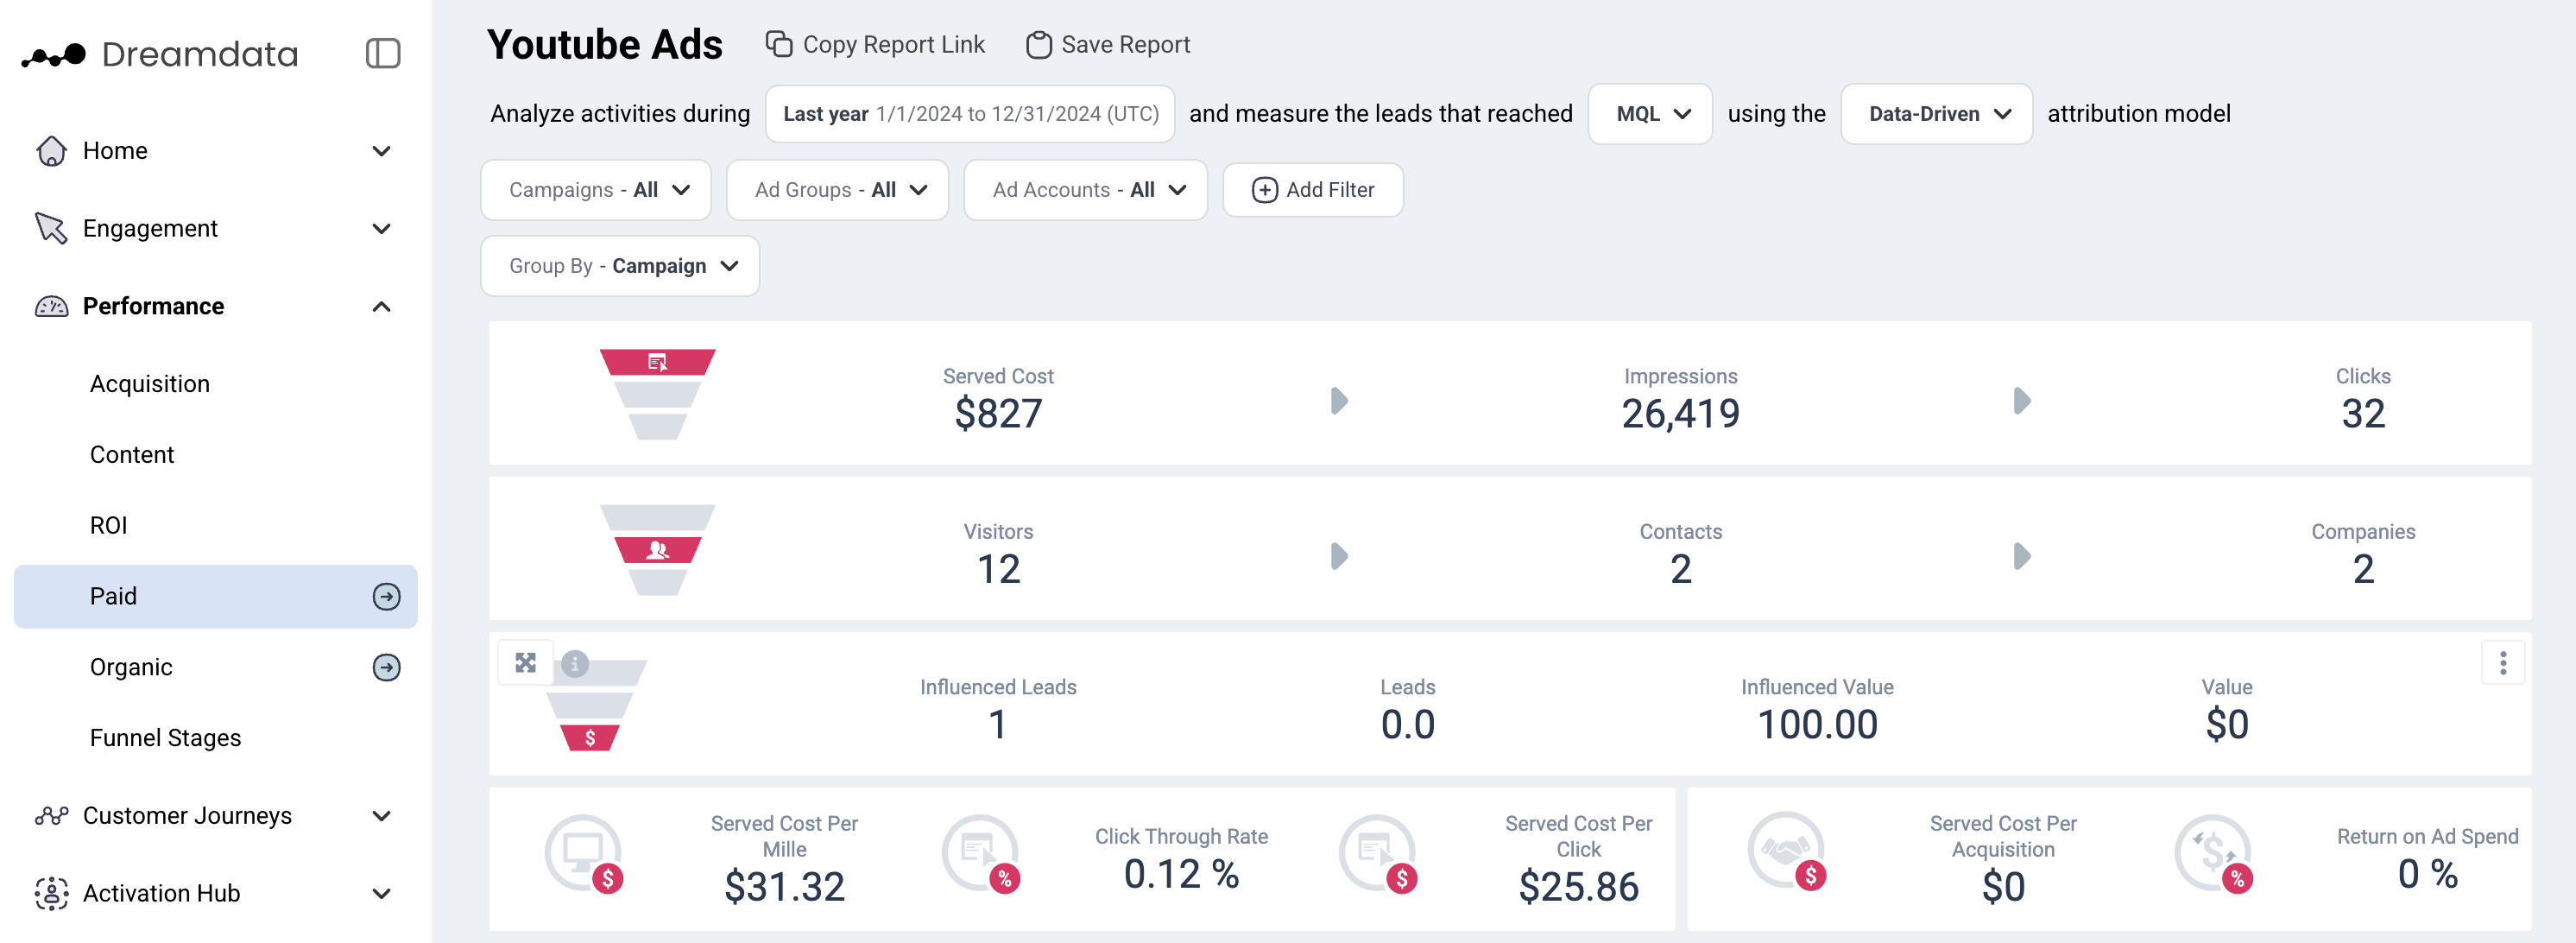Image resolution: width=2576 pixels, height=943 pixels.
Task: Open the Group By Campaign dropdown
Action: point(620,266)
